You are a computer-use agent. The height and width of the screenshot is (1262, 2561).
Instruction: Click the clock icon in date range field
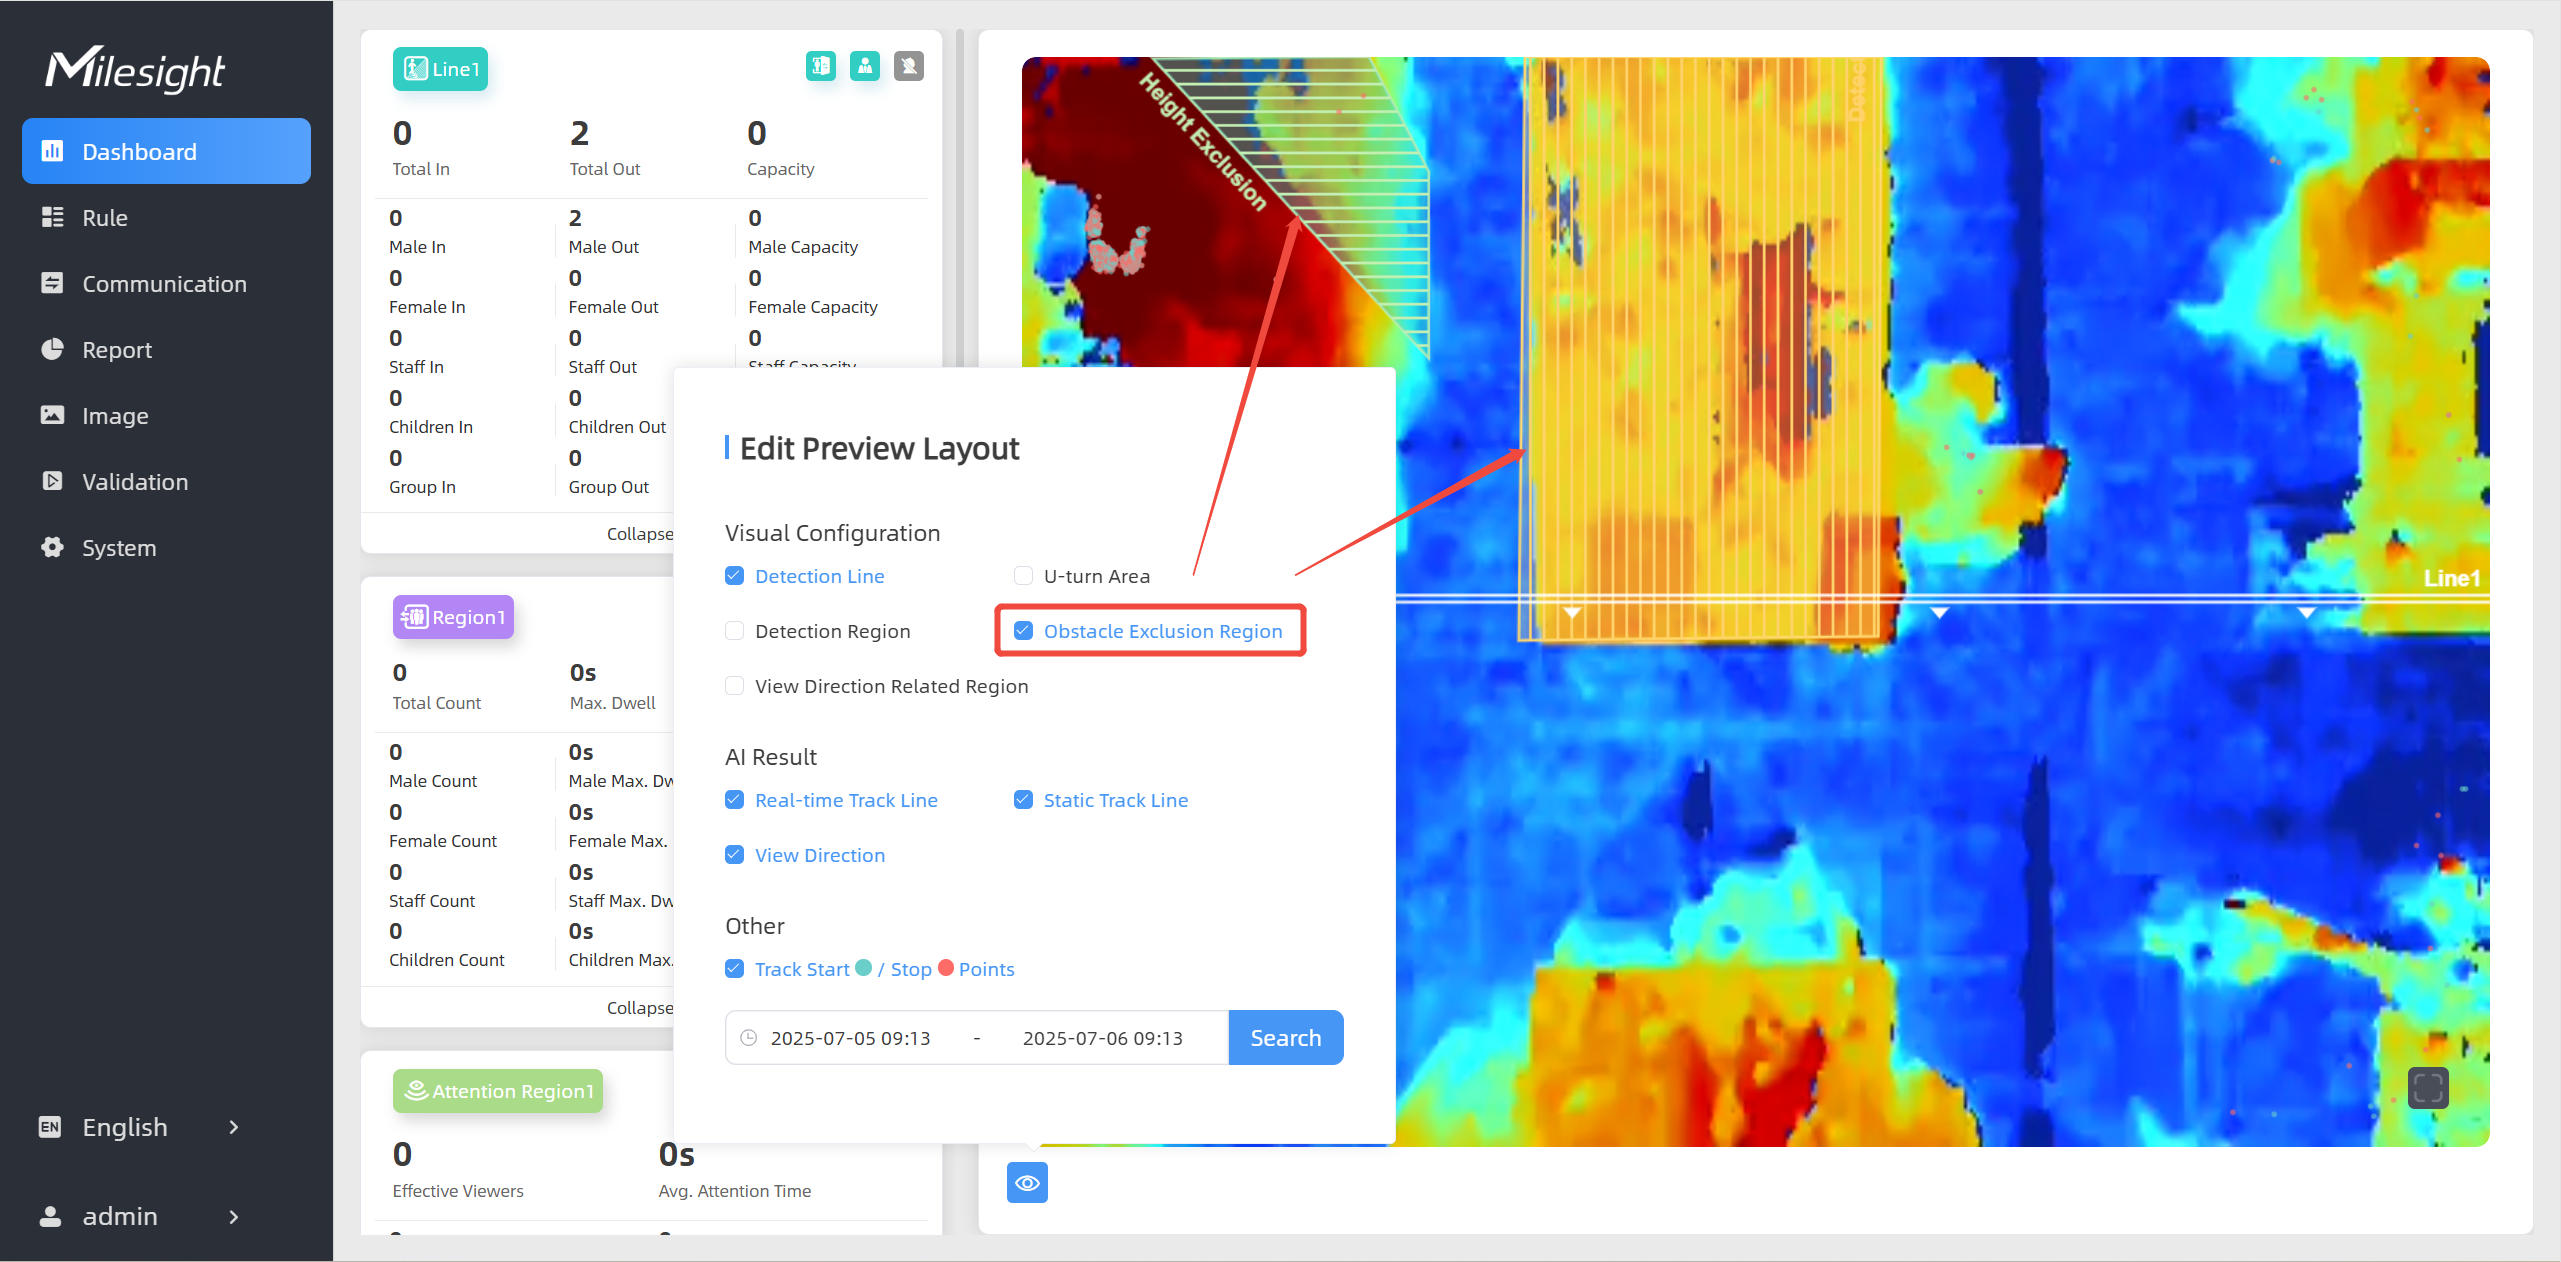point(748,1038)
